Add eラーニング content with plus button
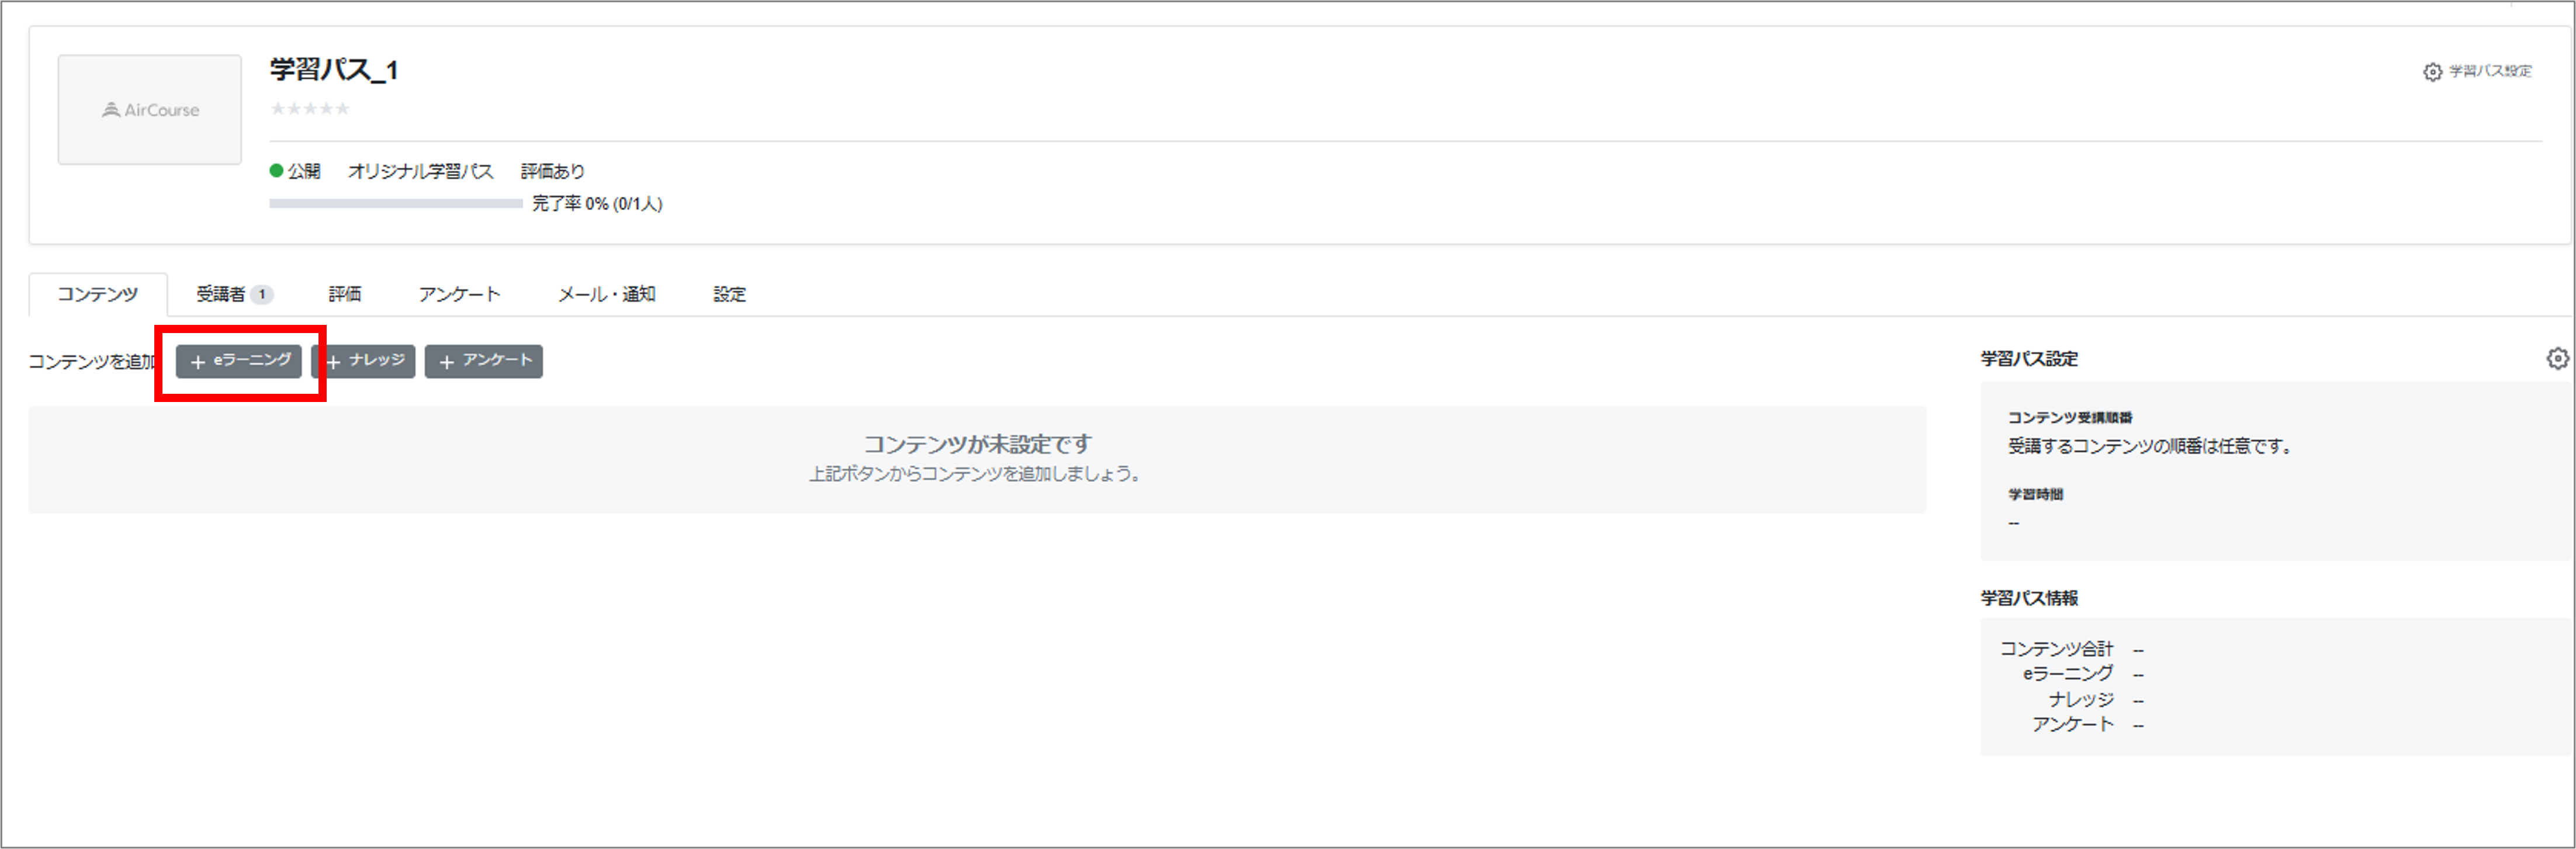This screenshot has height=849, width=2576. tap(239, 361)
